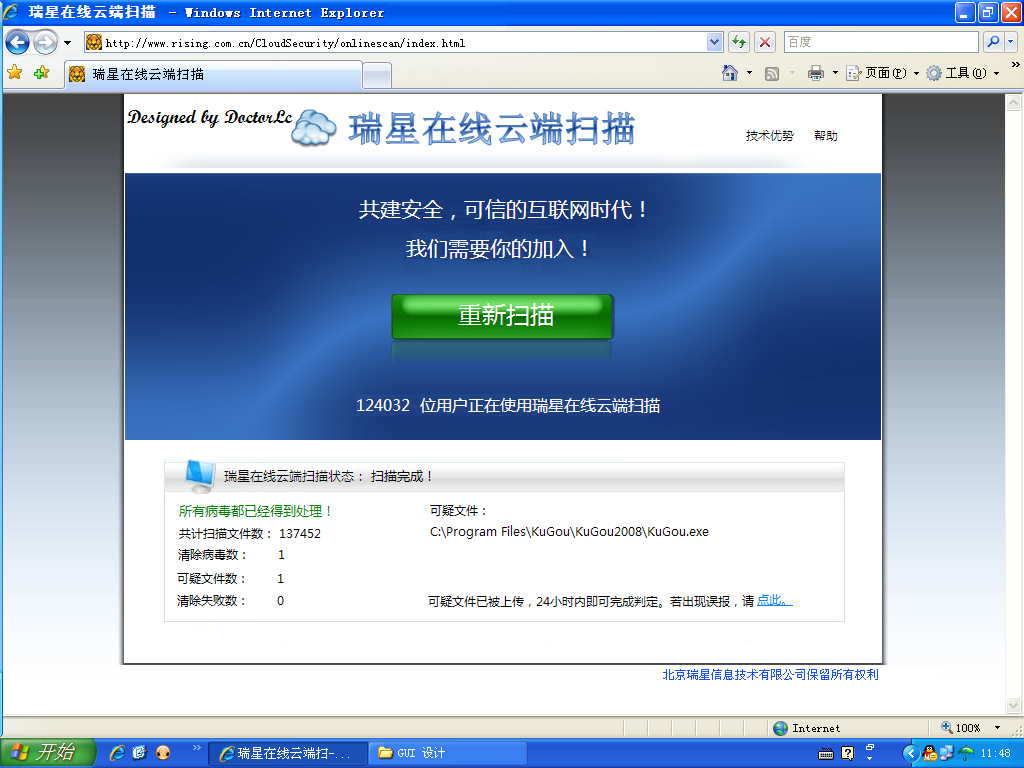Select the 瑞星在线云端扫描 browser tab
Screen dimensions: 1024x768
[x=214, y=74]
